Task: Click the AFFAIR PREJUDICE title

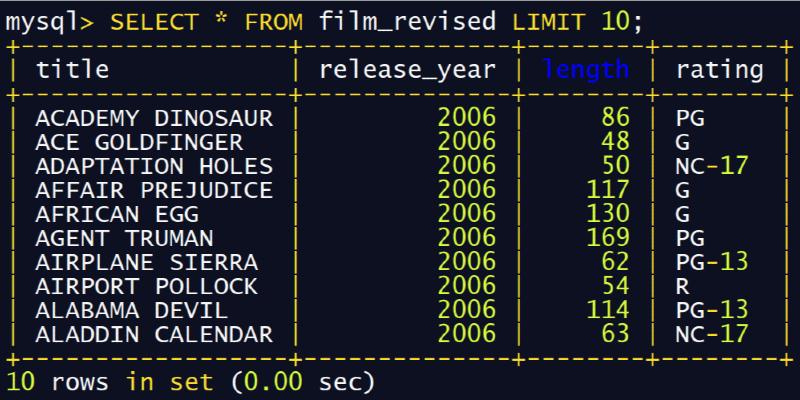Action: point(154,190)
